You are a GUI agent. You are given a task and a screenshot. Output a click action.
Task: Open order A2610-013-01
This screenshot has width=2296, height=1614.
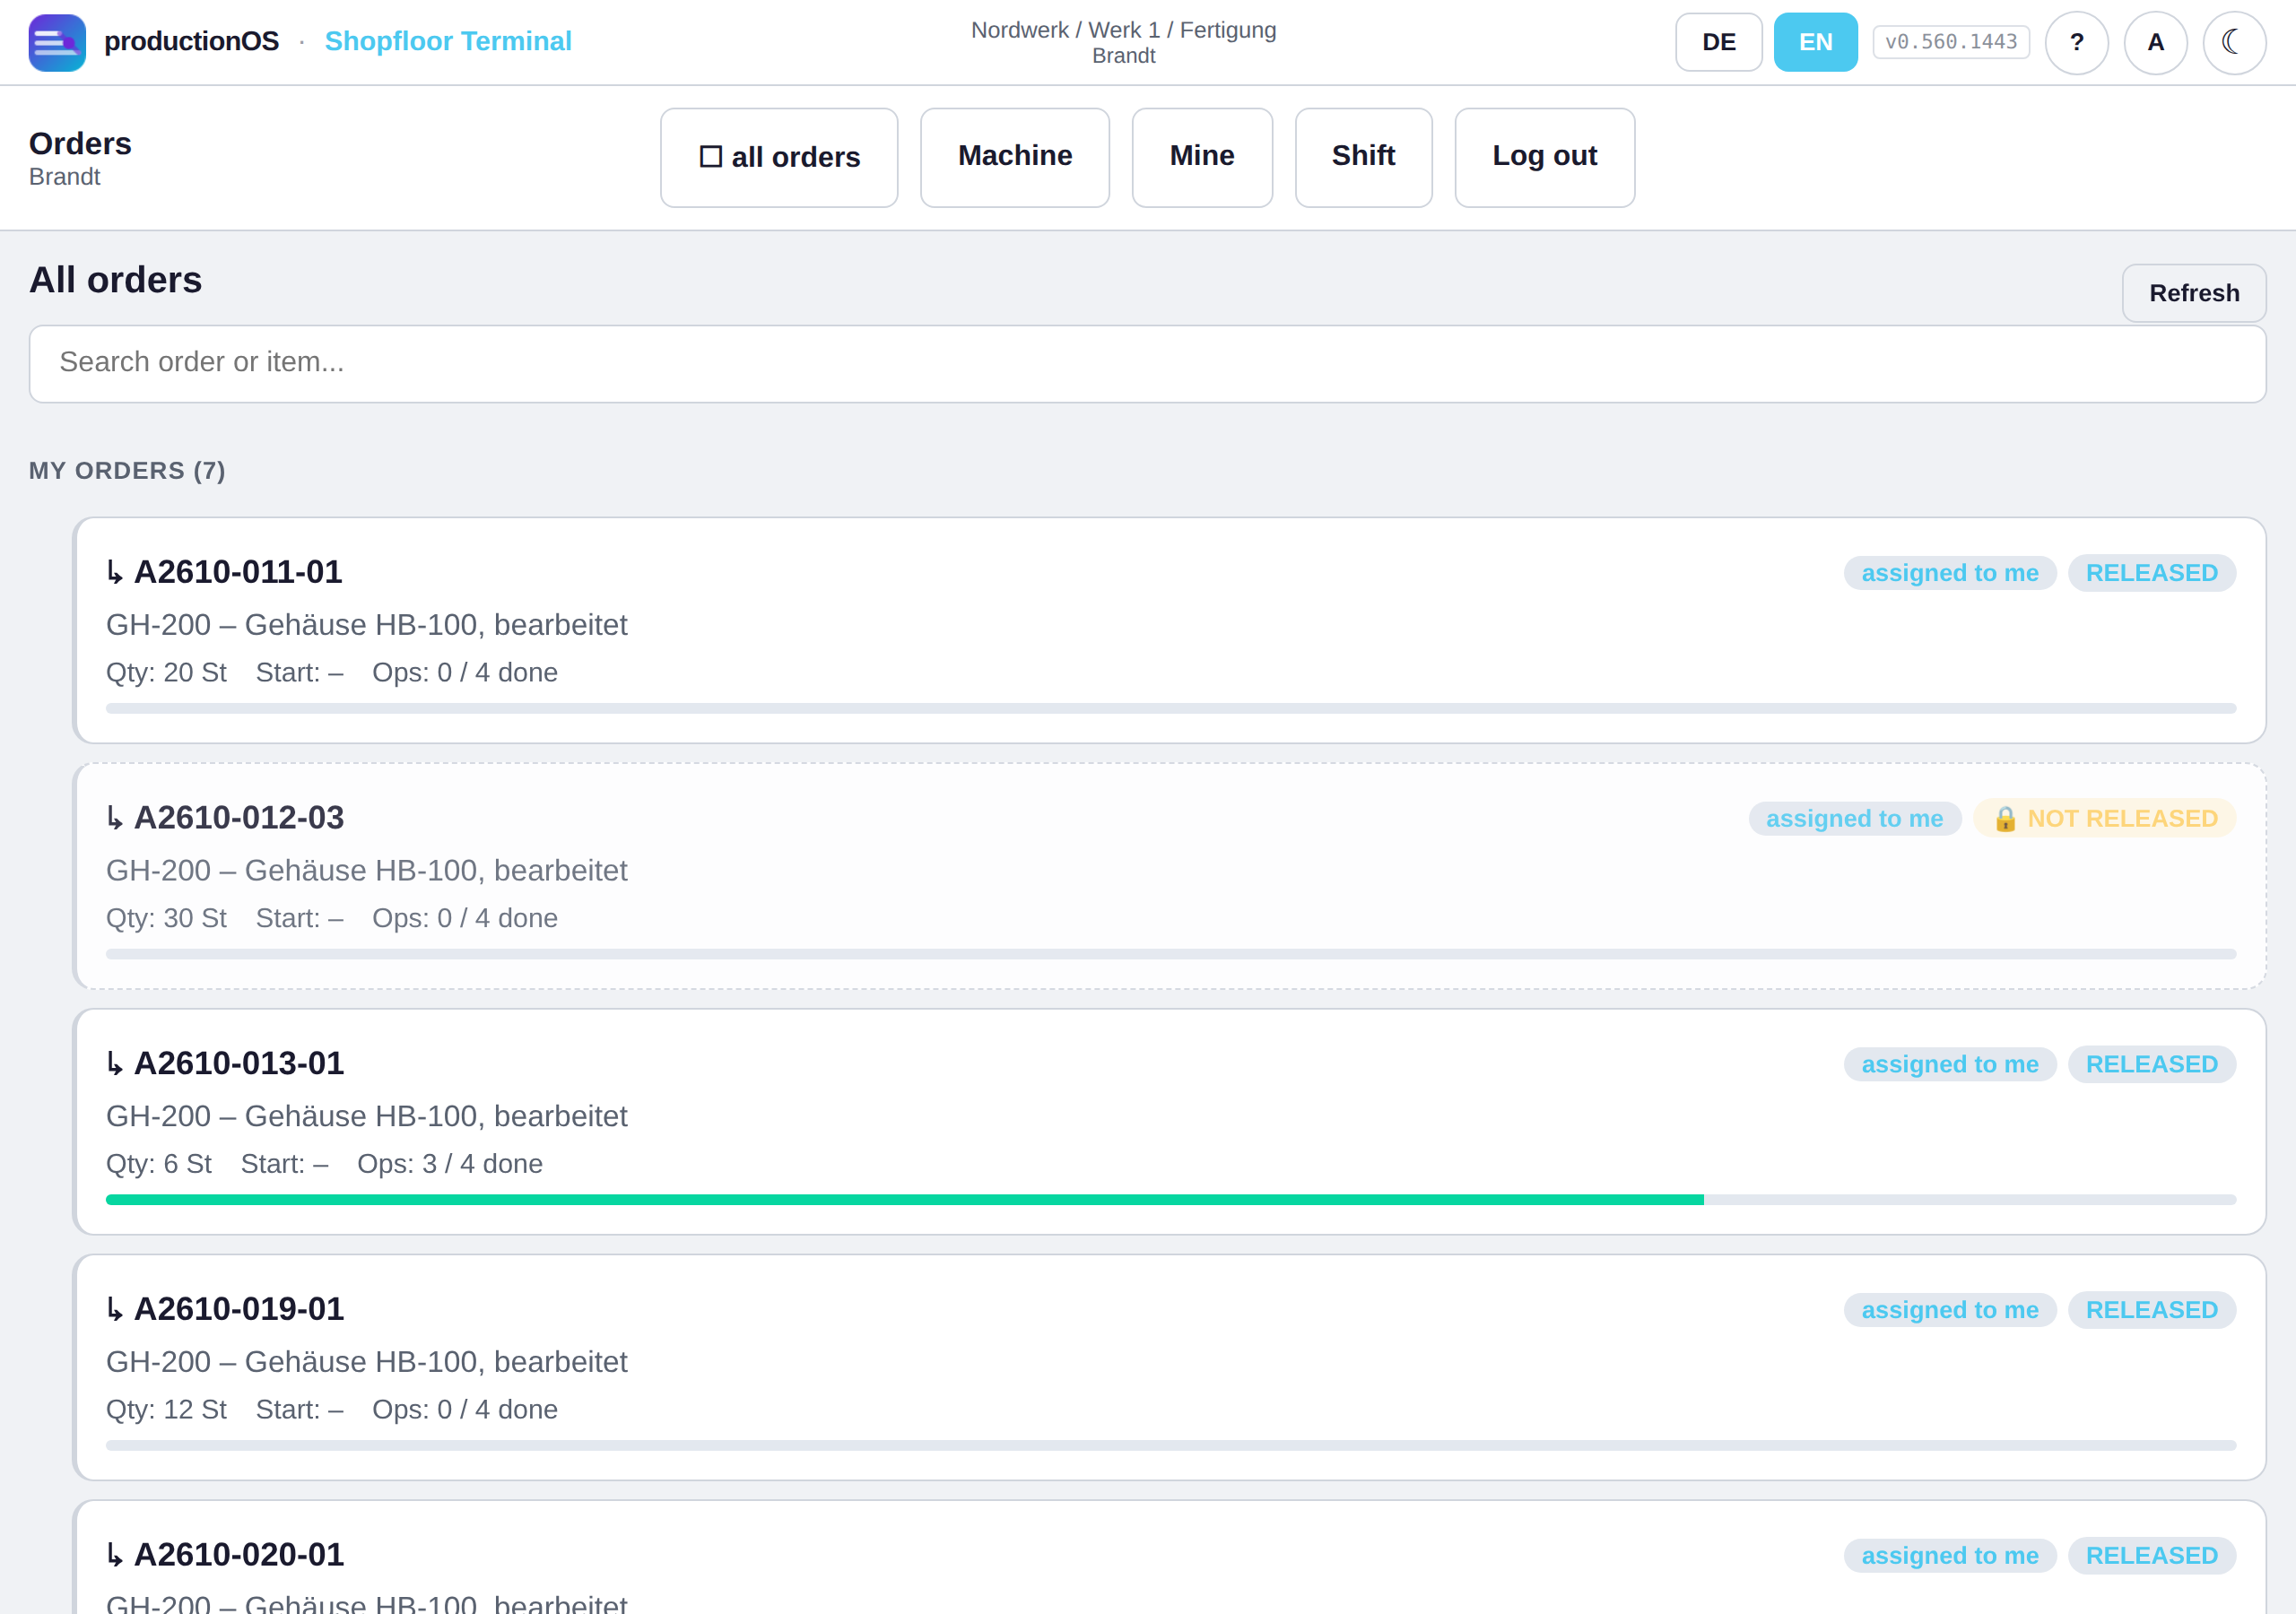(1170, 1121)
